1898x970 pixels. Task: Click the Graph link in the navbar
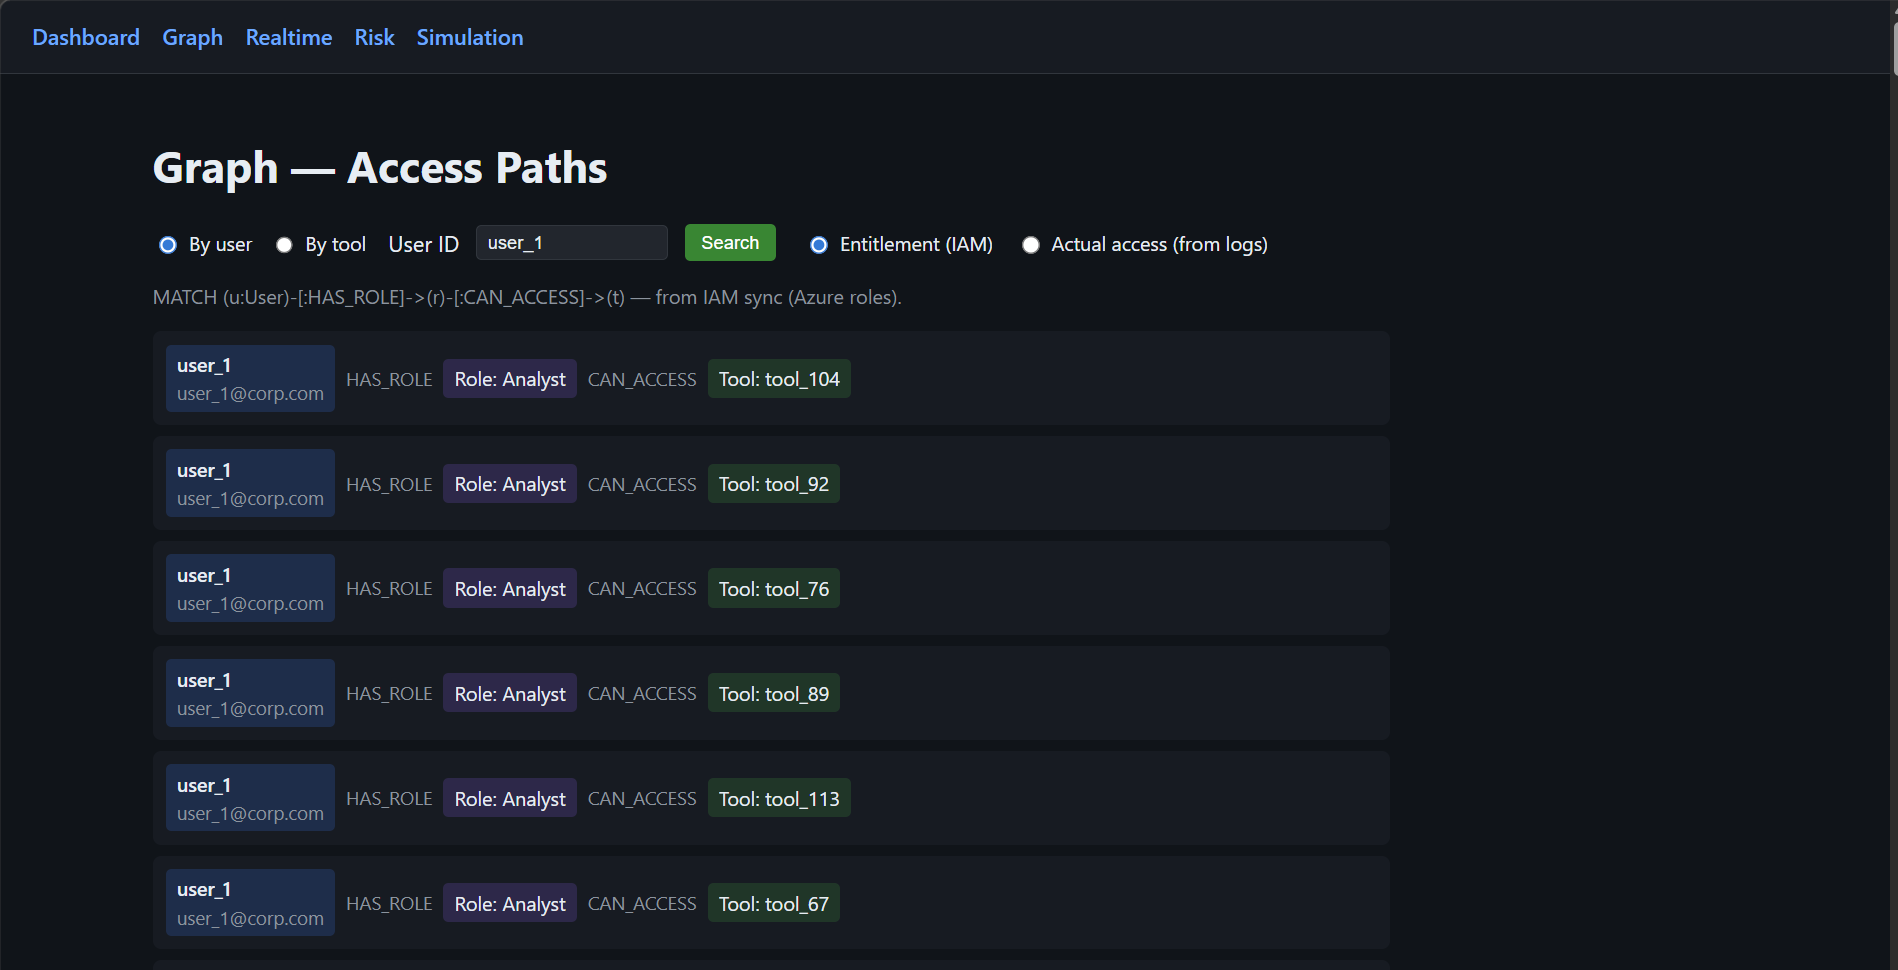coord(192,37)
